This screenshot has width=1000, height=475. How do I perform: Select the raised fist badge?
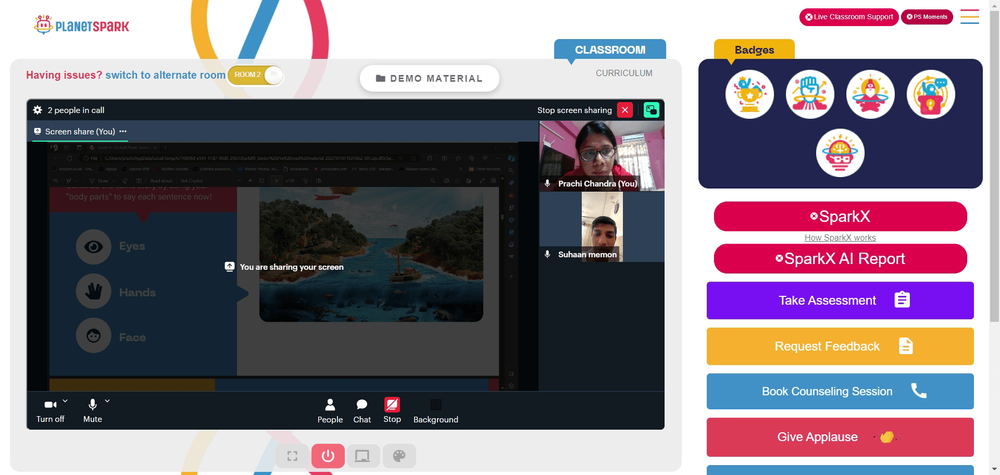tap(810, 94)
